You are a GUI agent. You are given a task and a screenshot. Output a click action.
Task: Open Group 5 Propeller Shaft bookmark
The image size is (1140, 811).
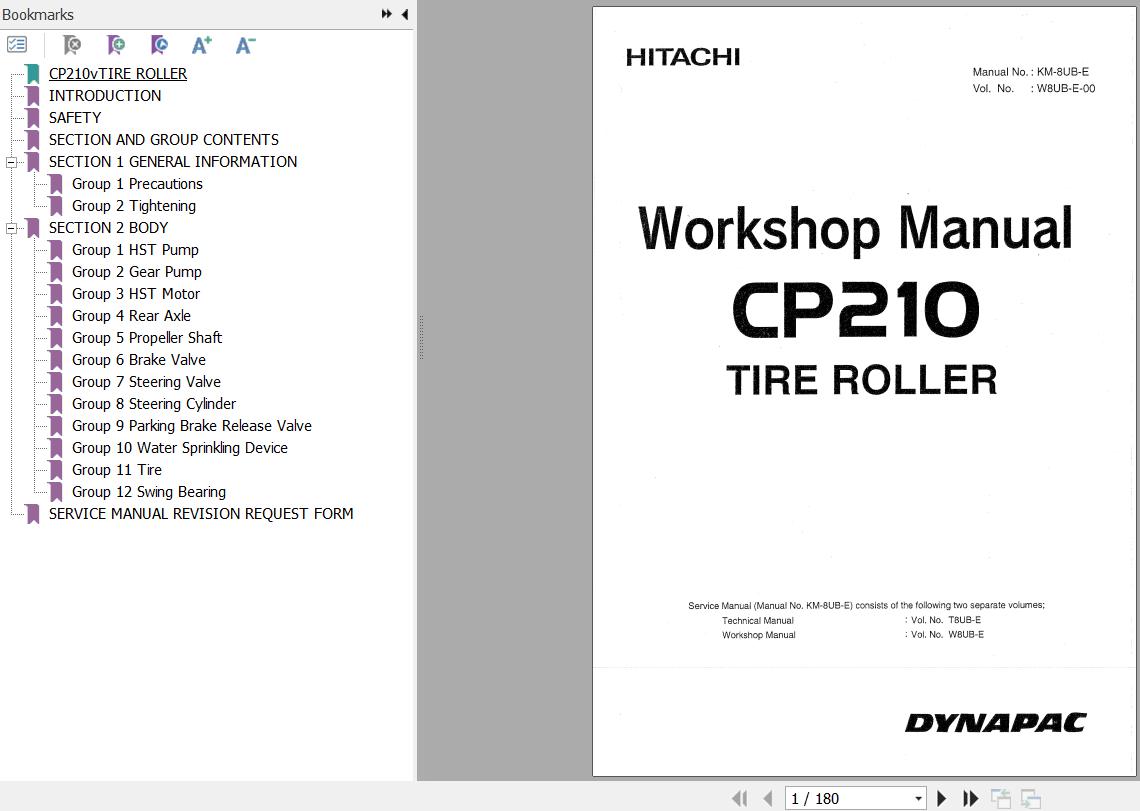click(147, 337)
